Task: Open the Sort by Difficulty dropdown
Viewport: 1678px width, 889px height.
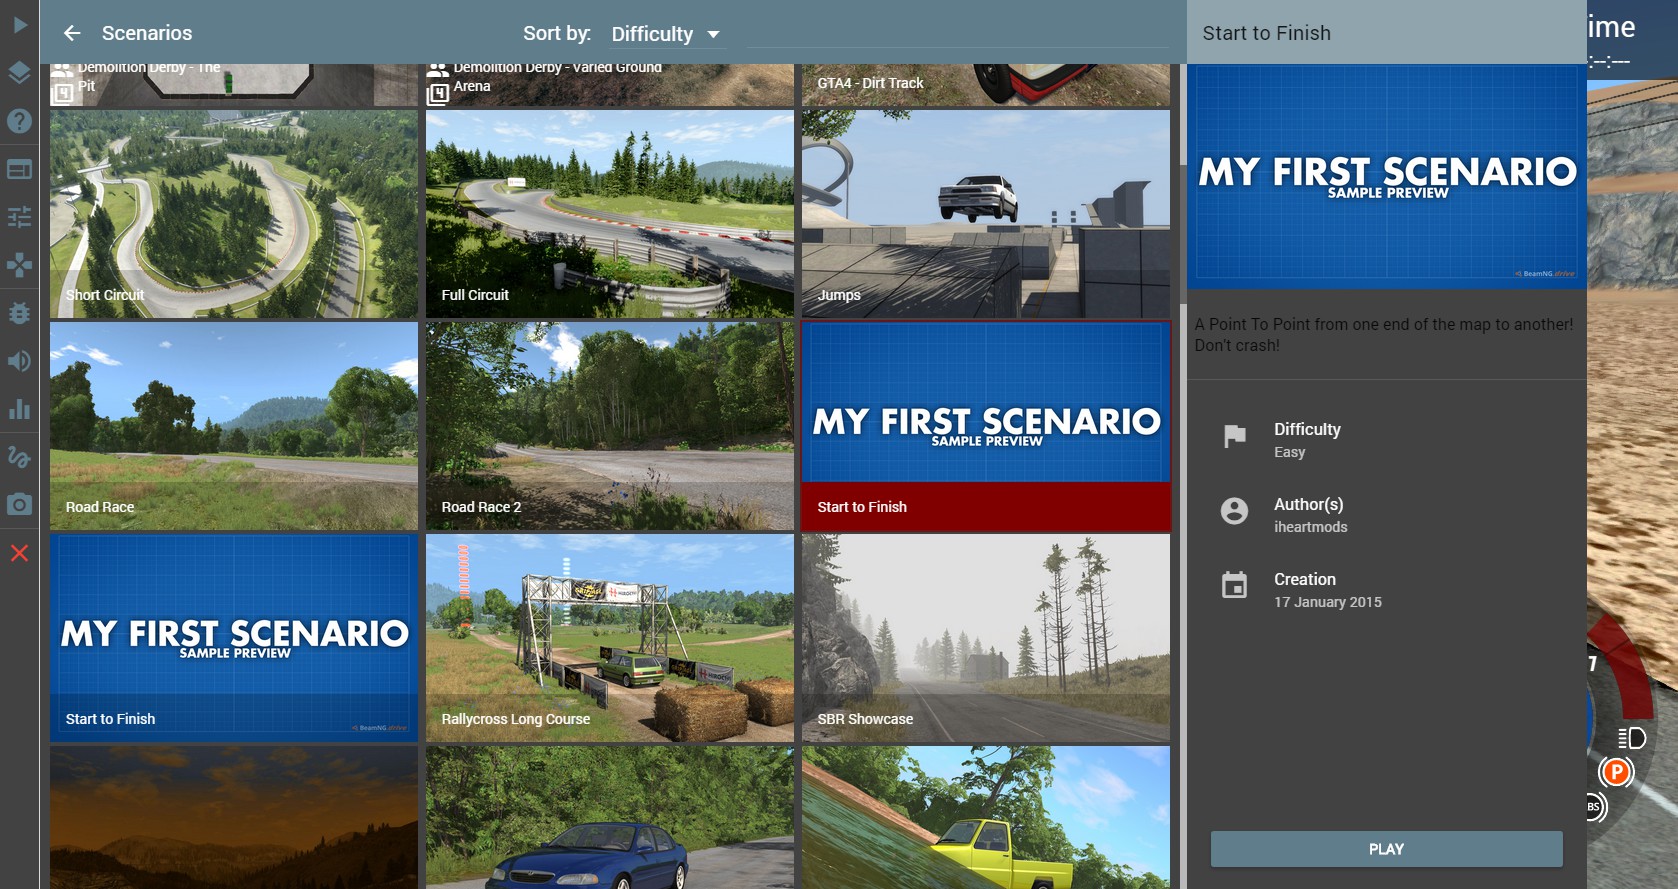Action: point(665,34)
